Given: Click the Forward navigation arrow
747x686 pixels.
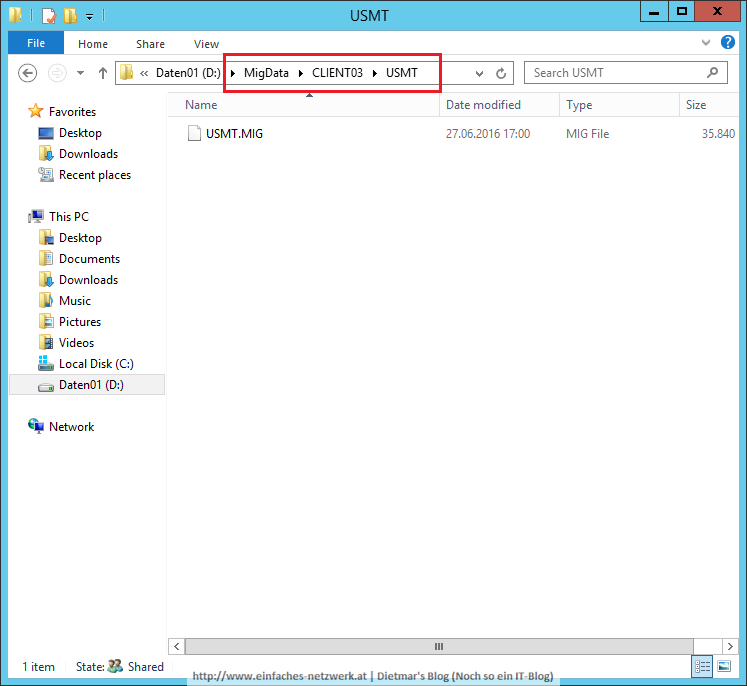Looking at the screenshot, I should click(57, 73).
